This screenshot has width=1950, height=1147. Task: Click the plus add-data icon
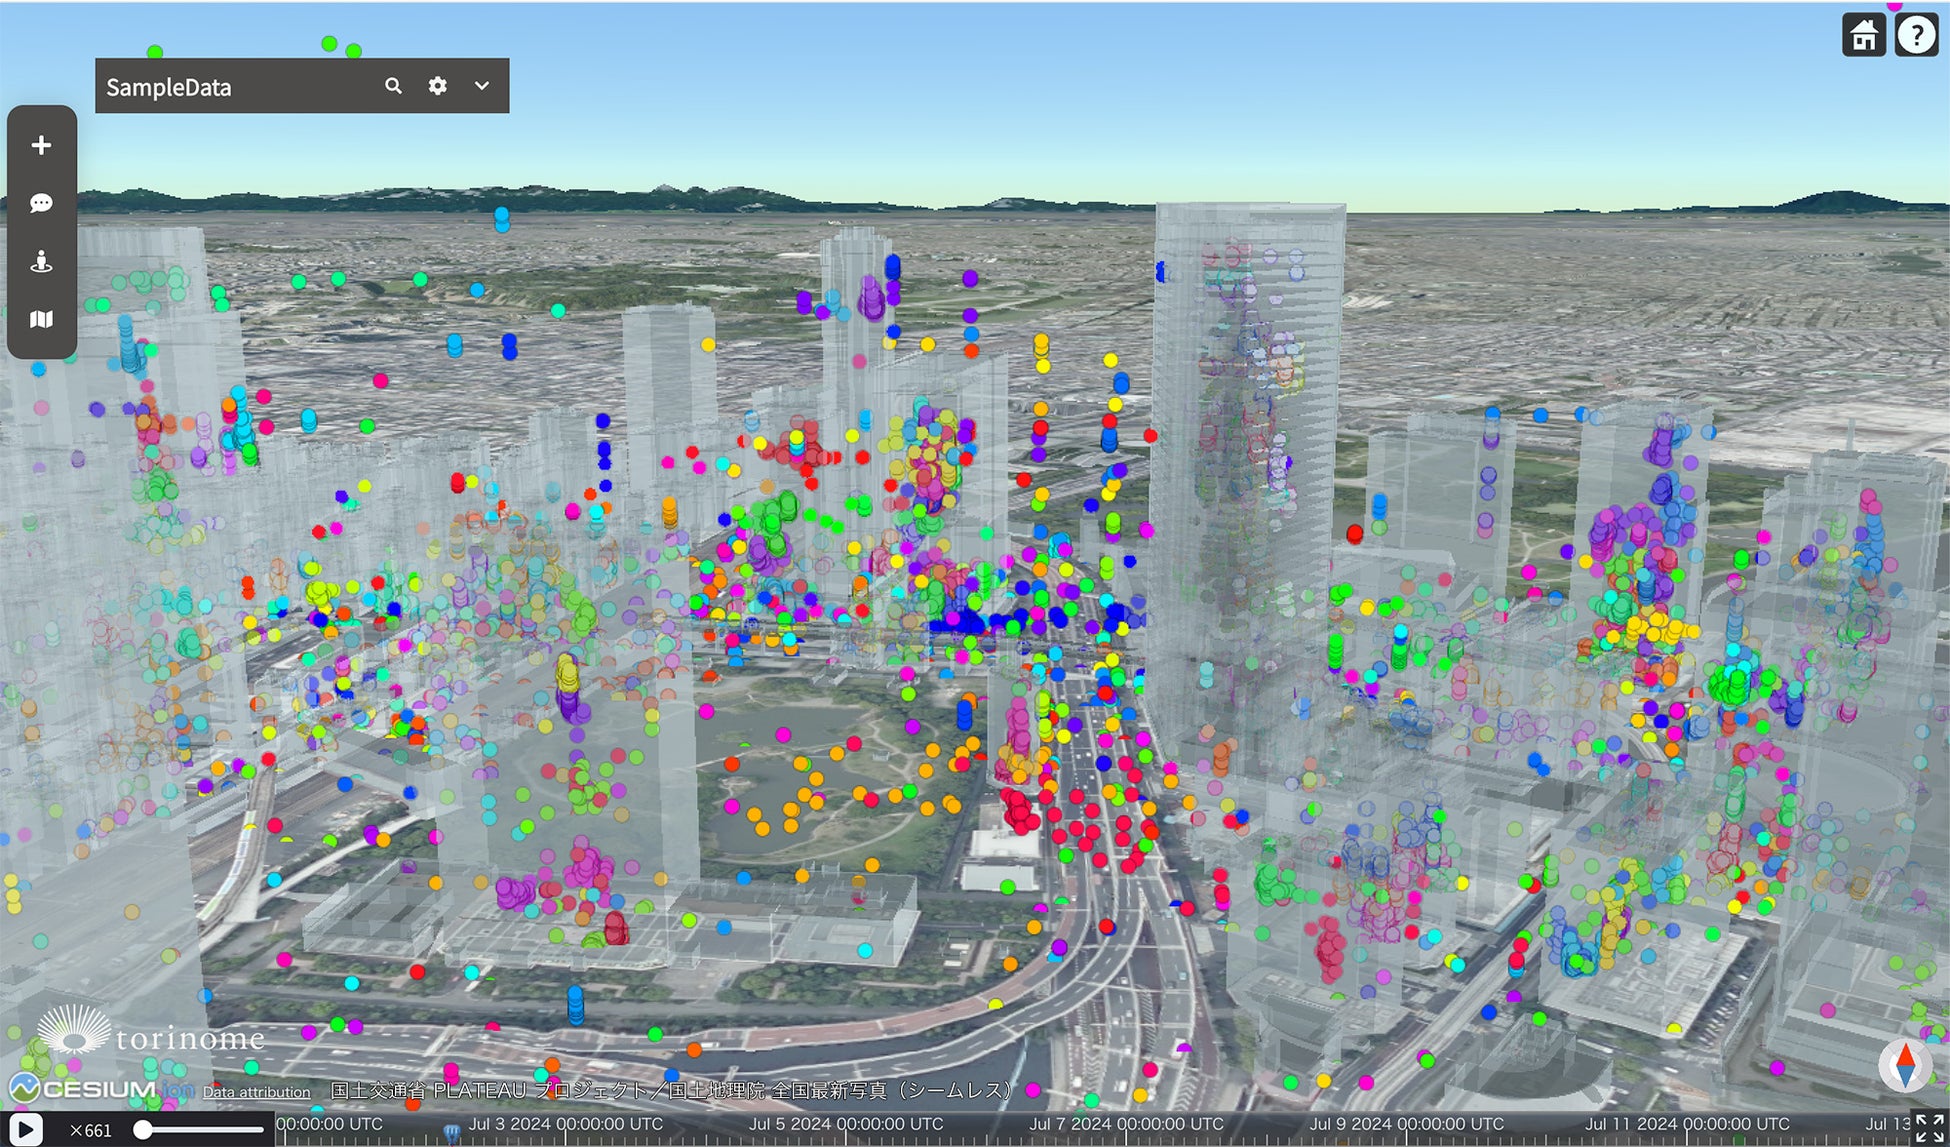(41, 146)
